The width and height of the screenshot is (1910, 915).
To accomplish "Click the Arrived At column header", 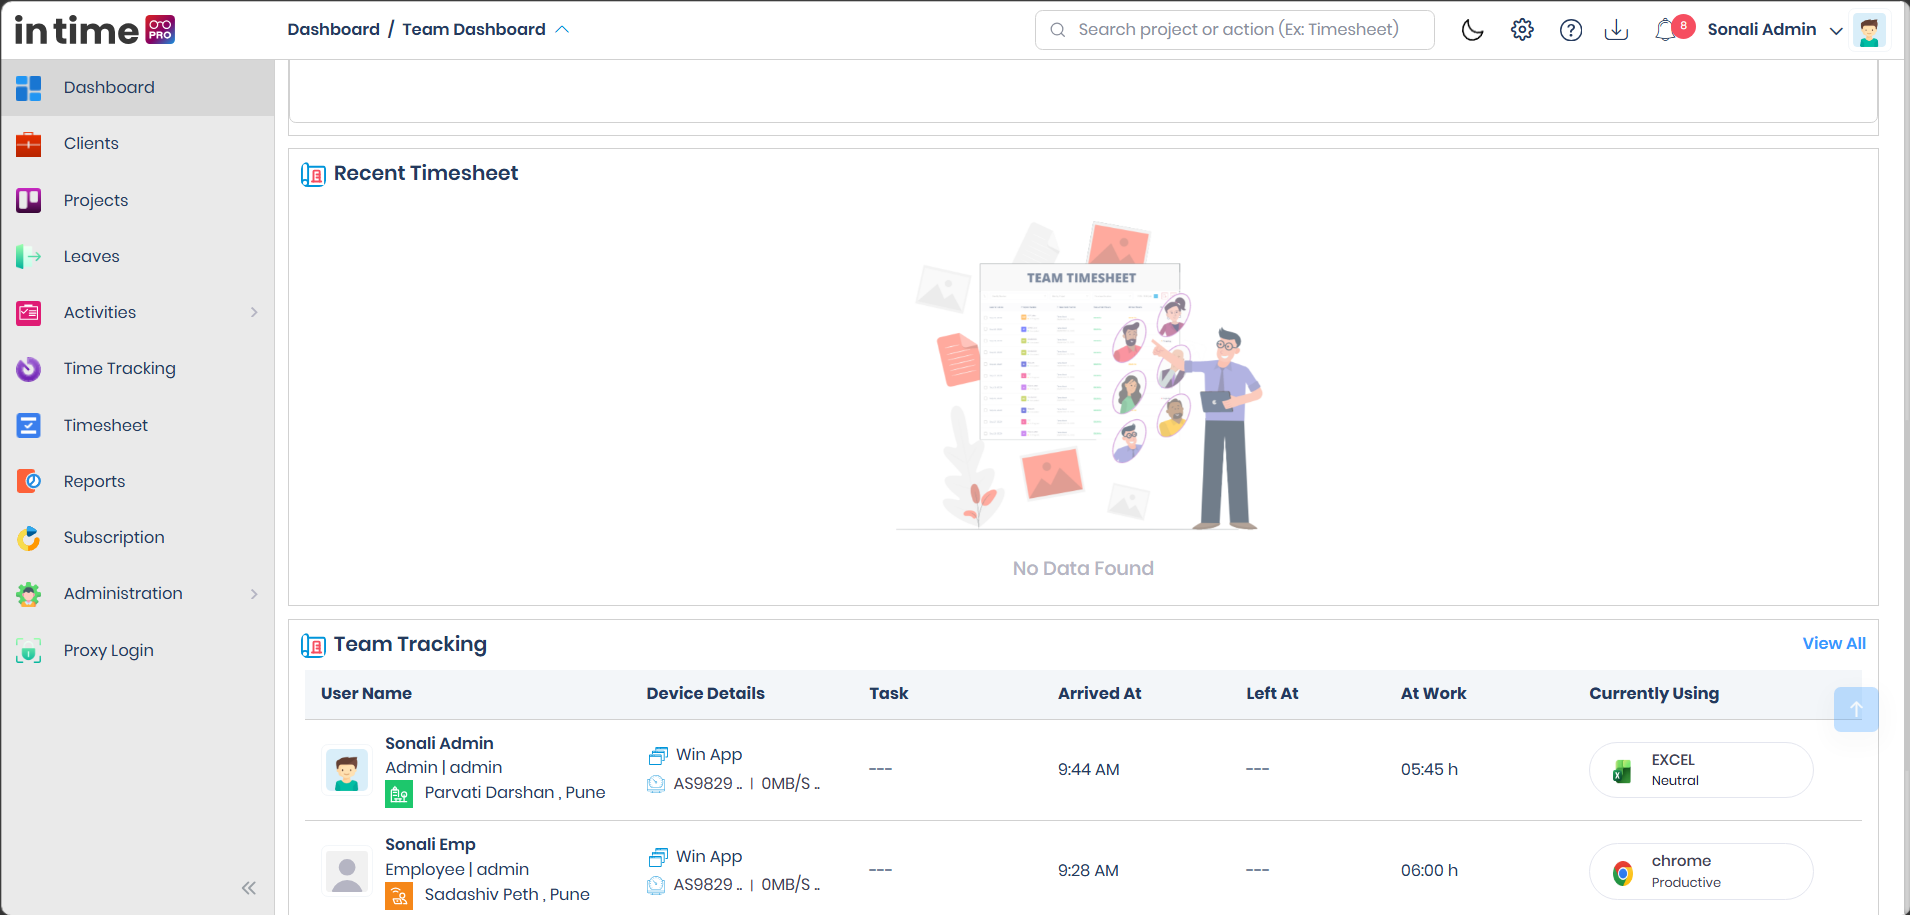I will [x=1099, y=693].
